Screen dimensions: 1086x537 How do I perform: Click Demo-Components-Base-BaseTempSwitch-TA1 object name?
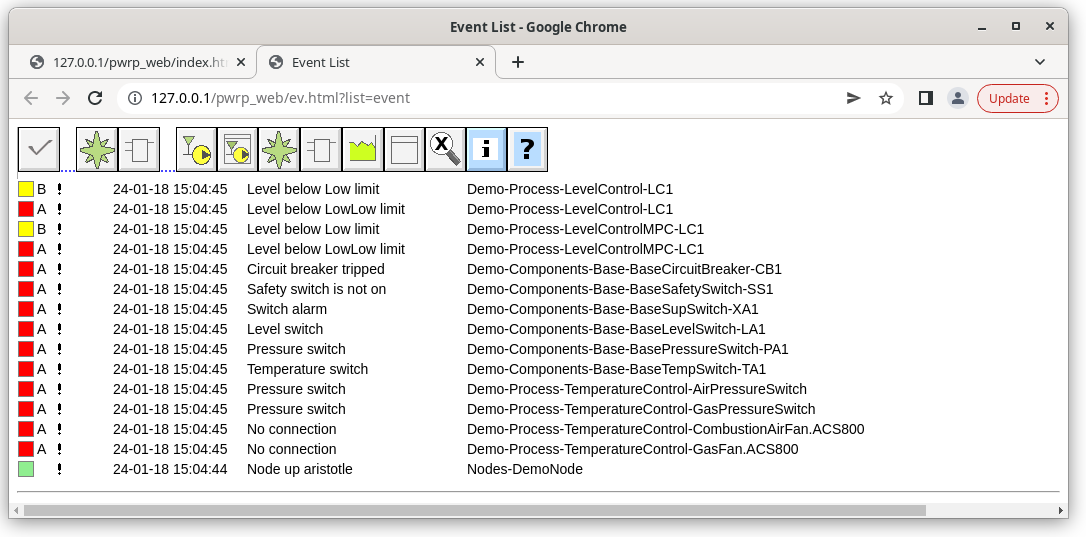pos(616,369)
